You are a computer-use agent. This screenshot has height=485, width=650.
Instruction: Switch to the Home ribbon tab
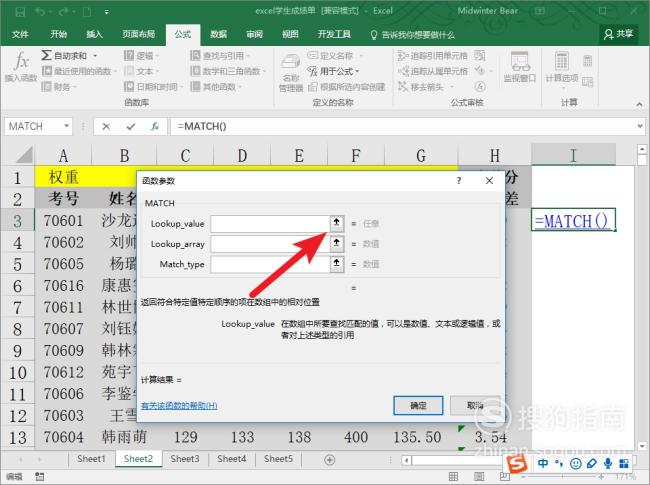point(58,34)
